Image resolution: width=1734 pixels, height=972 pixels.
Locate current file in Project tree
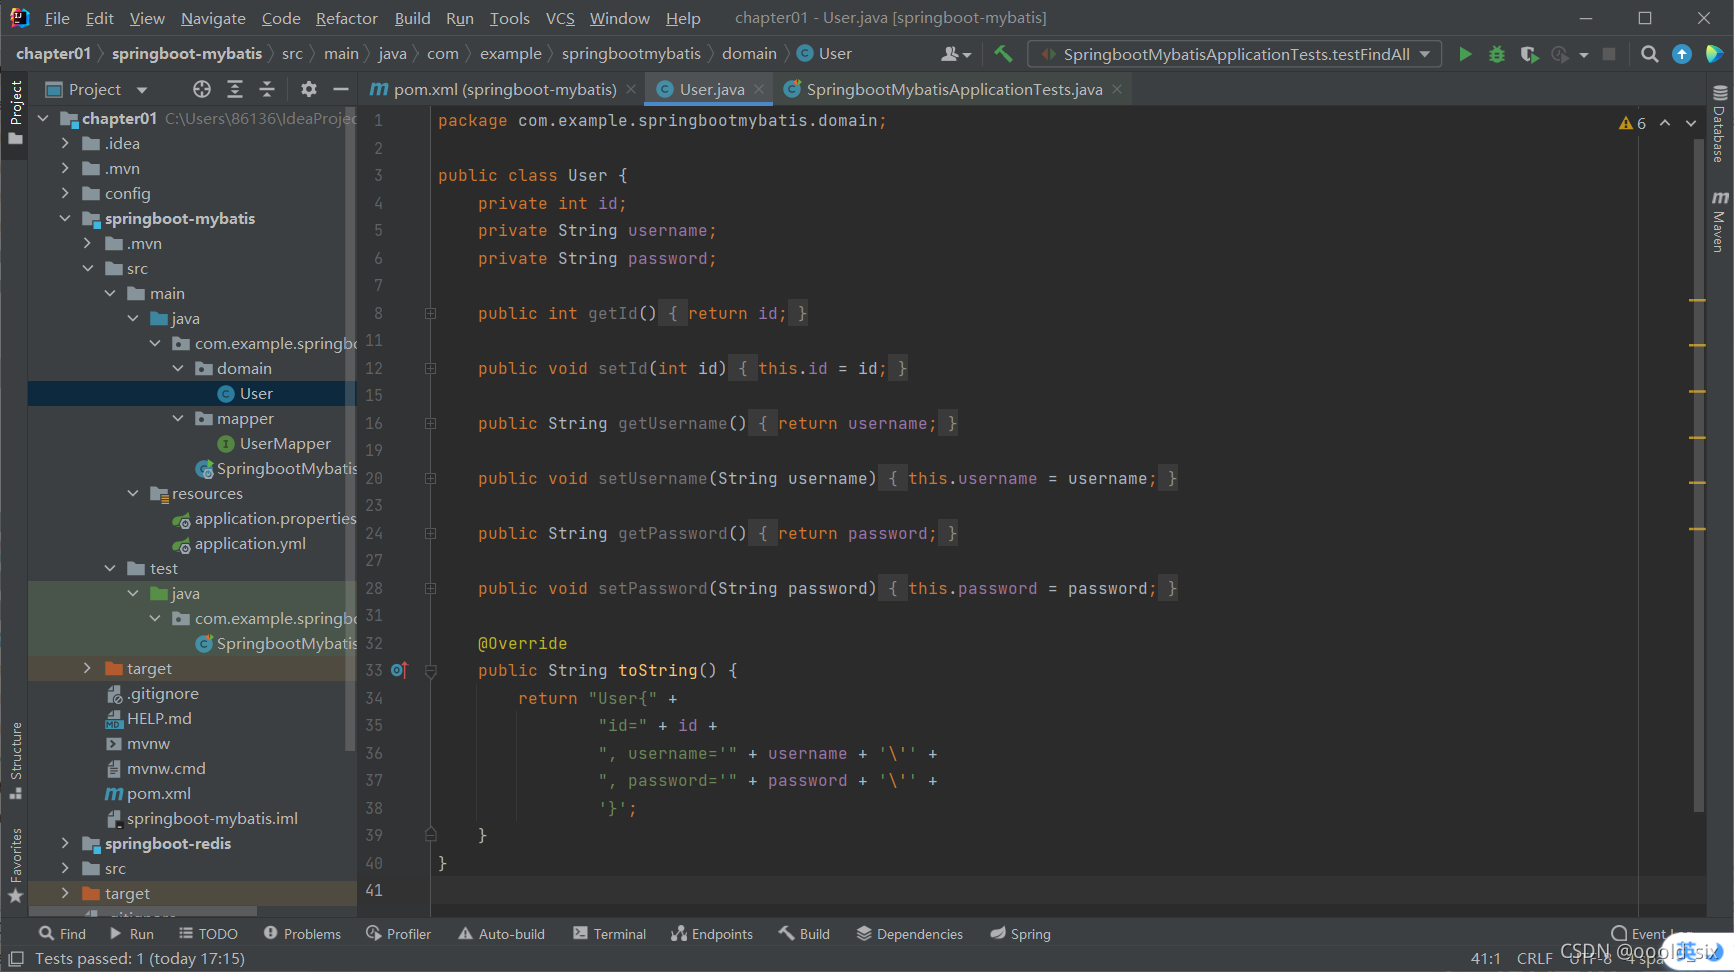(x=202, y=89)
